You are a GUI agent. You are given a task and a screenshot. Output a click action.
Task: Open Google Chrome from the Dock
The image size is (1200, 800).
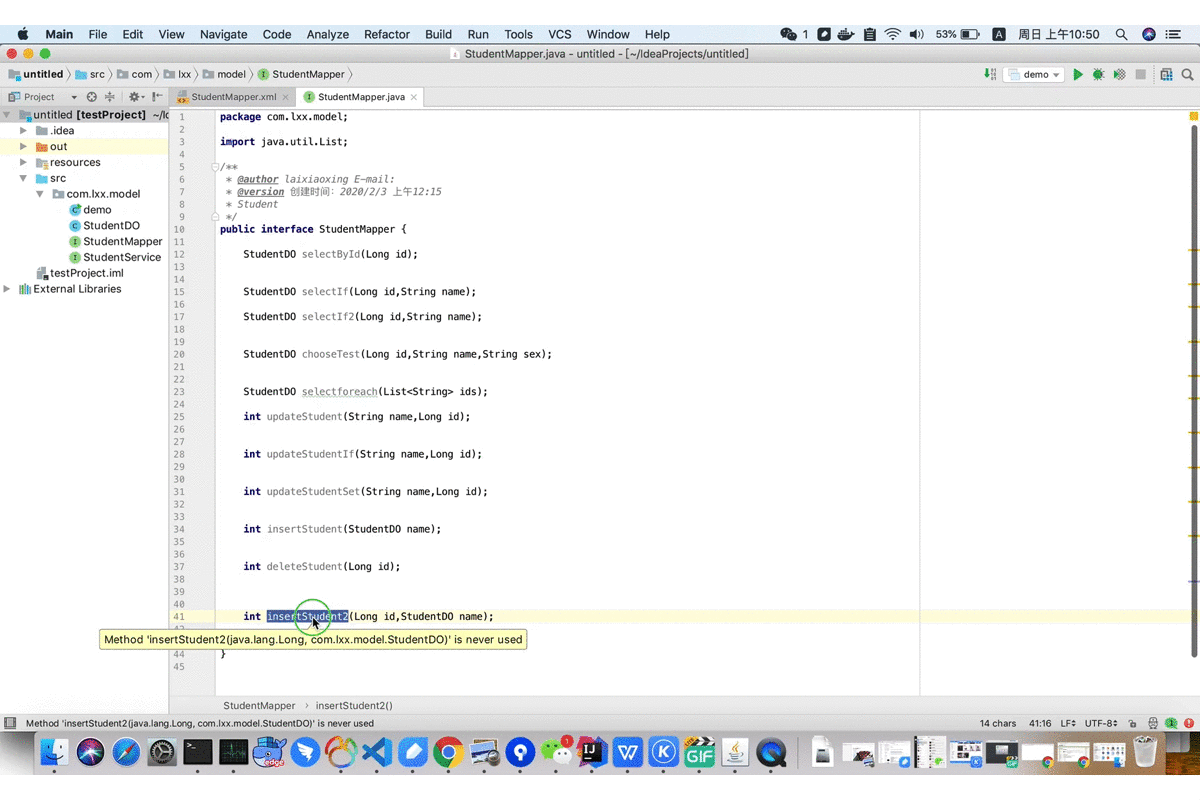[x=448, y=752]
